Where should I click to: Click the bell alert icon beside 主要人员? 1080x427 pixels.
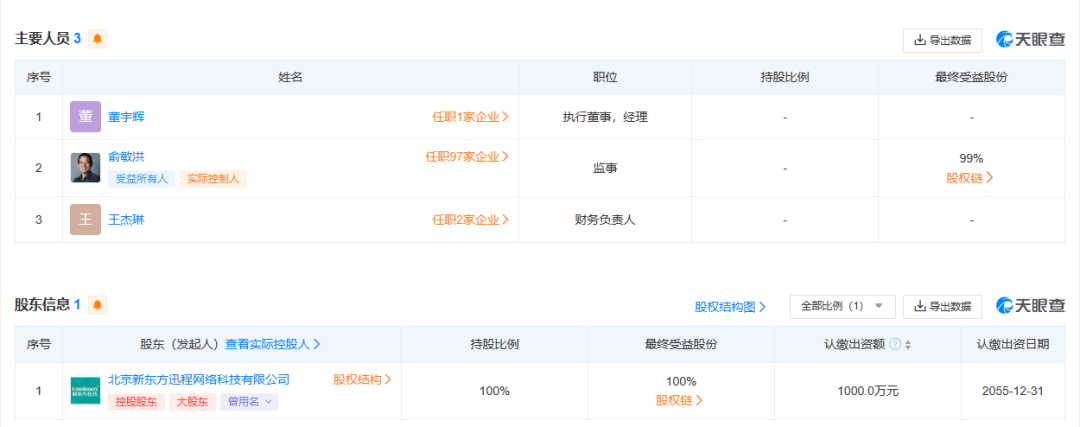[x=97, y=39]
